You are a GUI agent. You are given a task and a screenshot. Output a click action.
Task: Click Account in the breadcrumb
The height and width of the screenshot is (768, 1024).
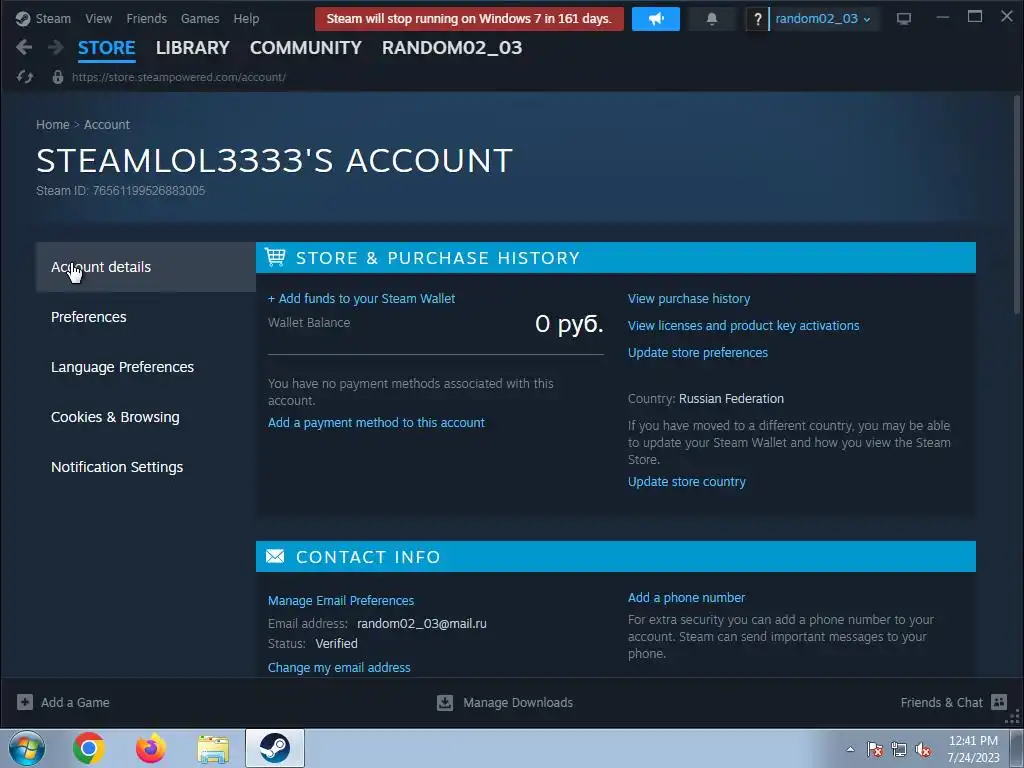106,125
